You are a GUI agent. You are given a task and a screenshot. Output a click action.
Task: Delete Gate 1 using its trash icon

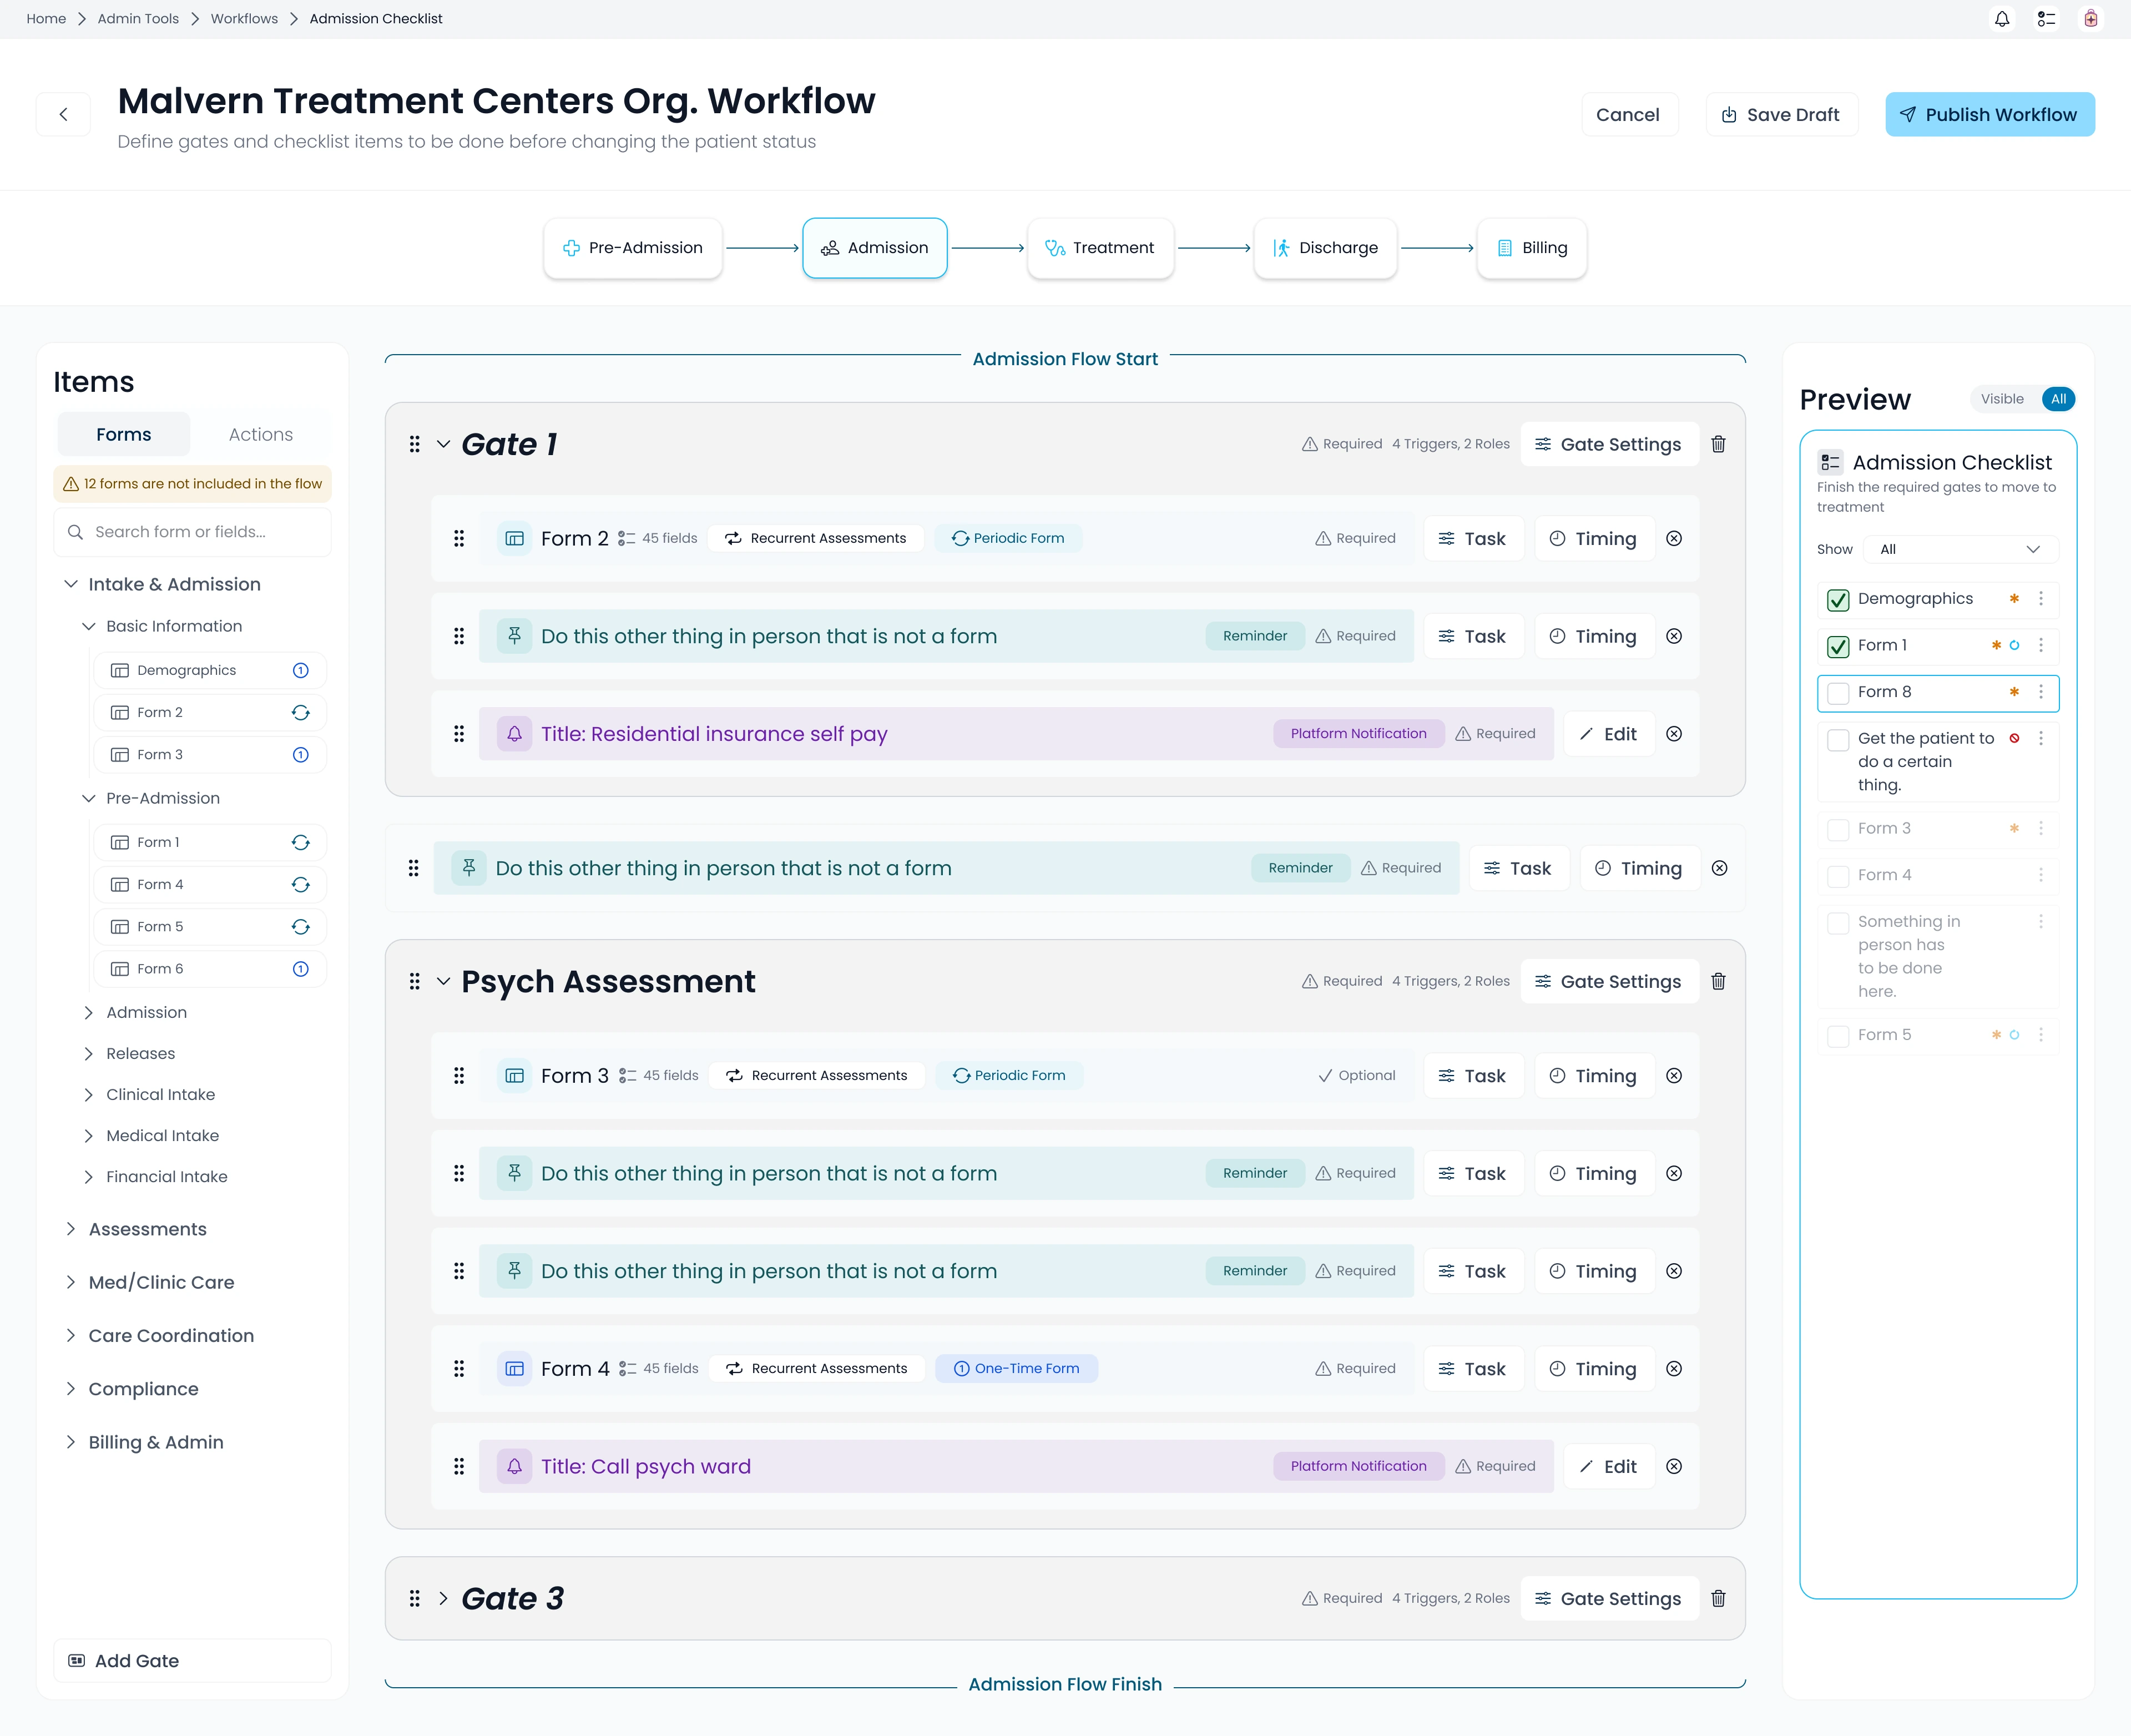tap(1718, 444)
